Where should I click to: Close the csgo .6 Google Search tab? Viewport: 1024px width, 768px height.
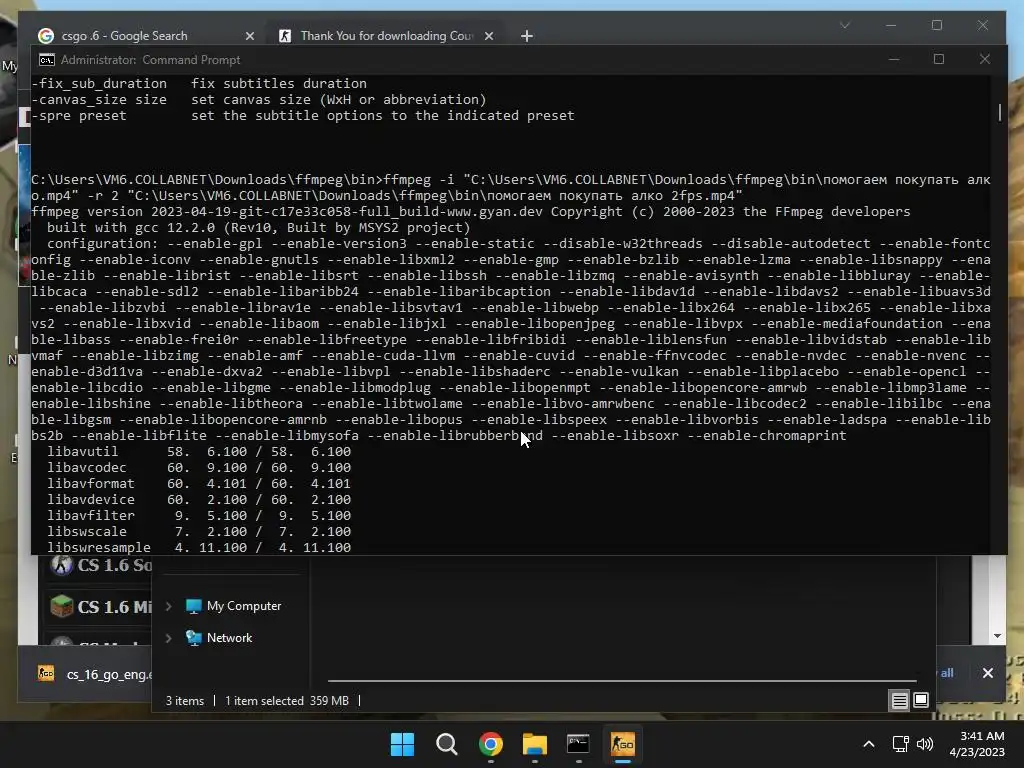249,36
